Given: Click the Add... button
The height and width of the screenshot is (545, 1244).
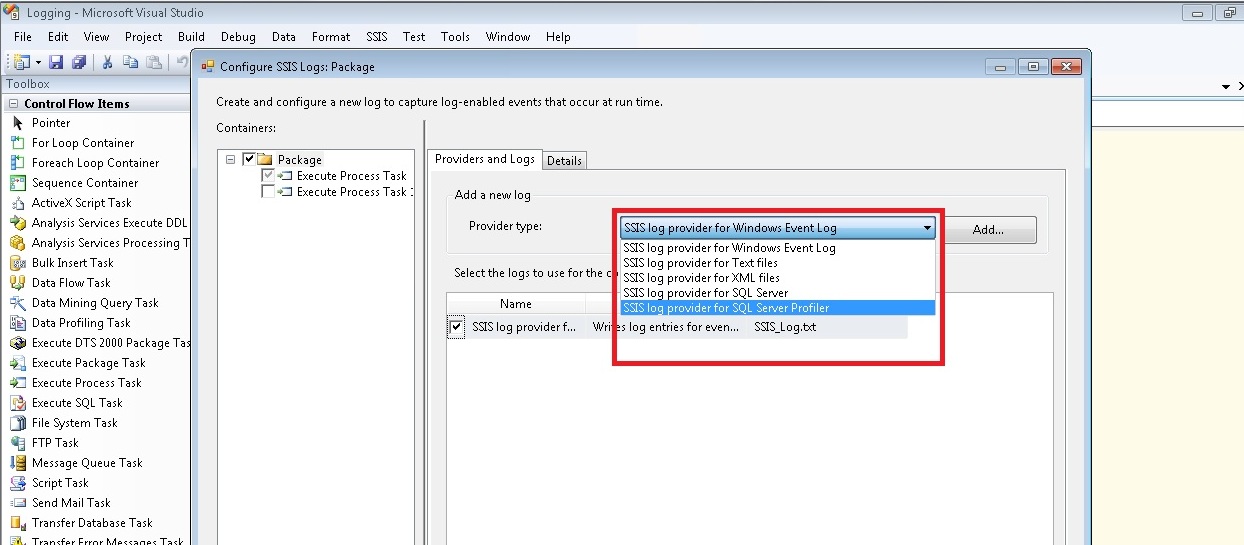Looking at the screenshot, I should coord(988,230).
